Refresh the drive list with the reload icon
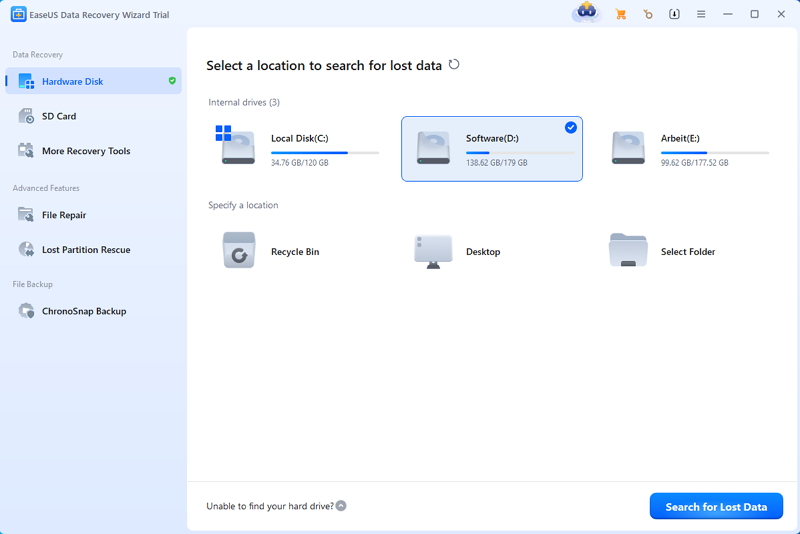800x534 pixels. pyautogui.click(x=454, y=65)
